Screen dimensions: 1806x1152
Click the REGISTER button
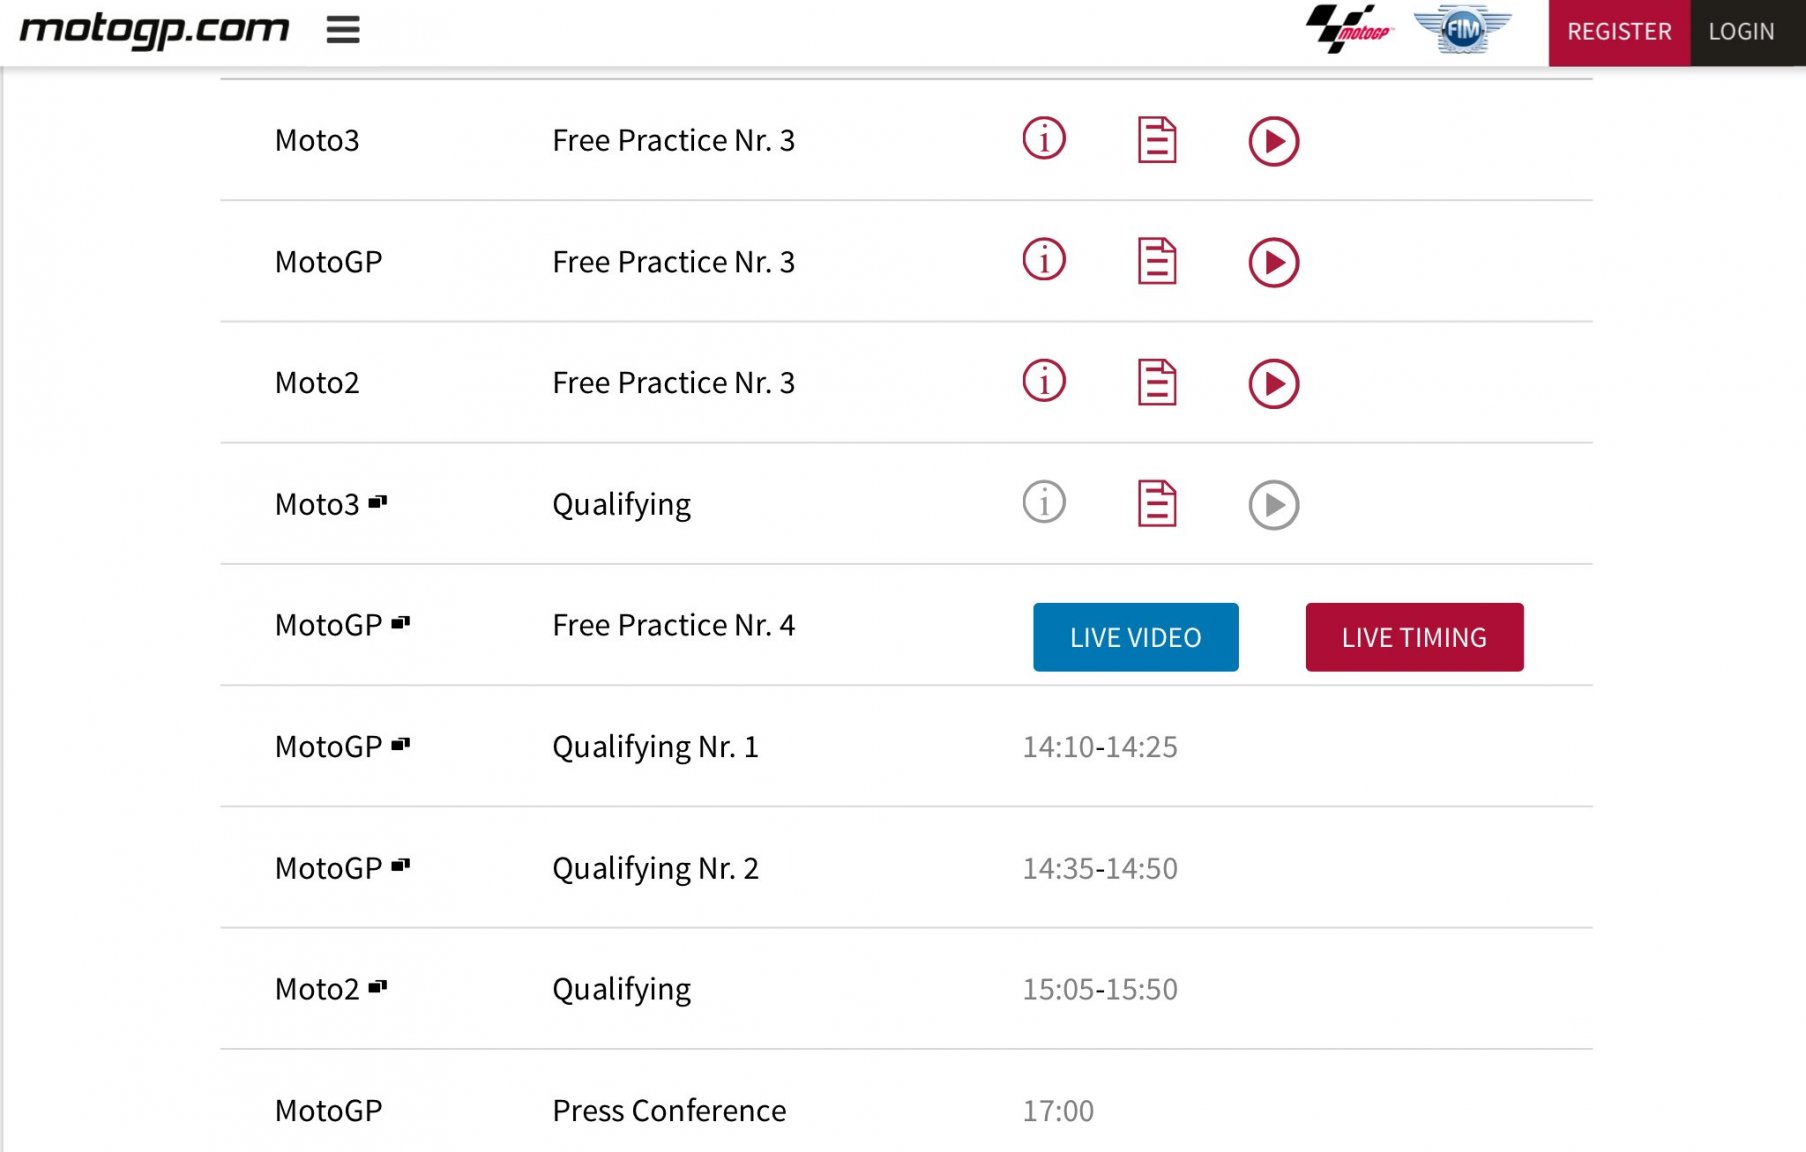[x=1619, y=32]
